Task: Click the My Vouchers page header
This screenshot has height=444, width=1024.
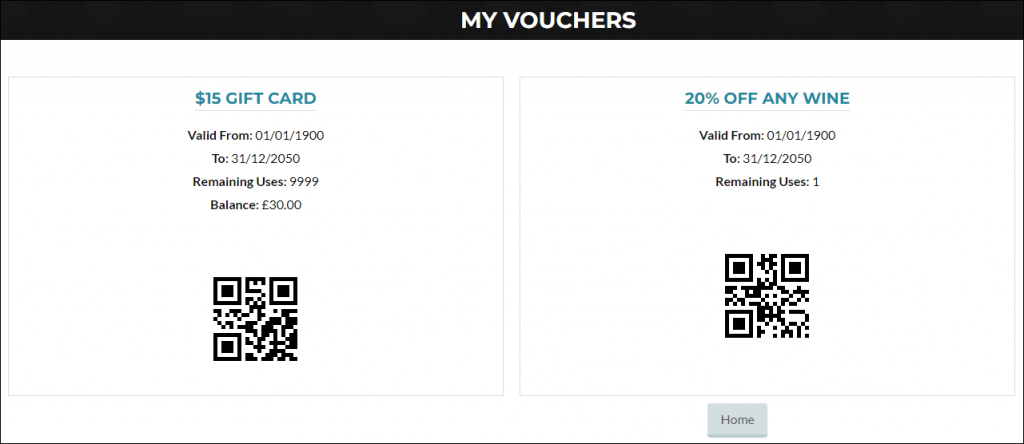Action: (x=548, y=20)
